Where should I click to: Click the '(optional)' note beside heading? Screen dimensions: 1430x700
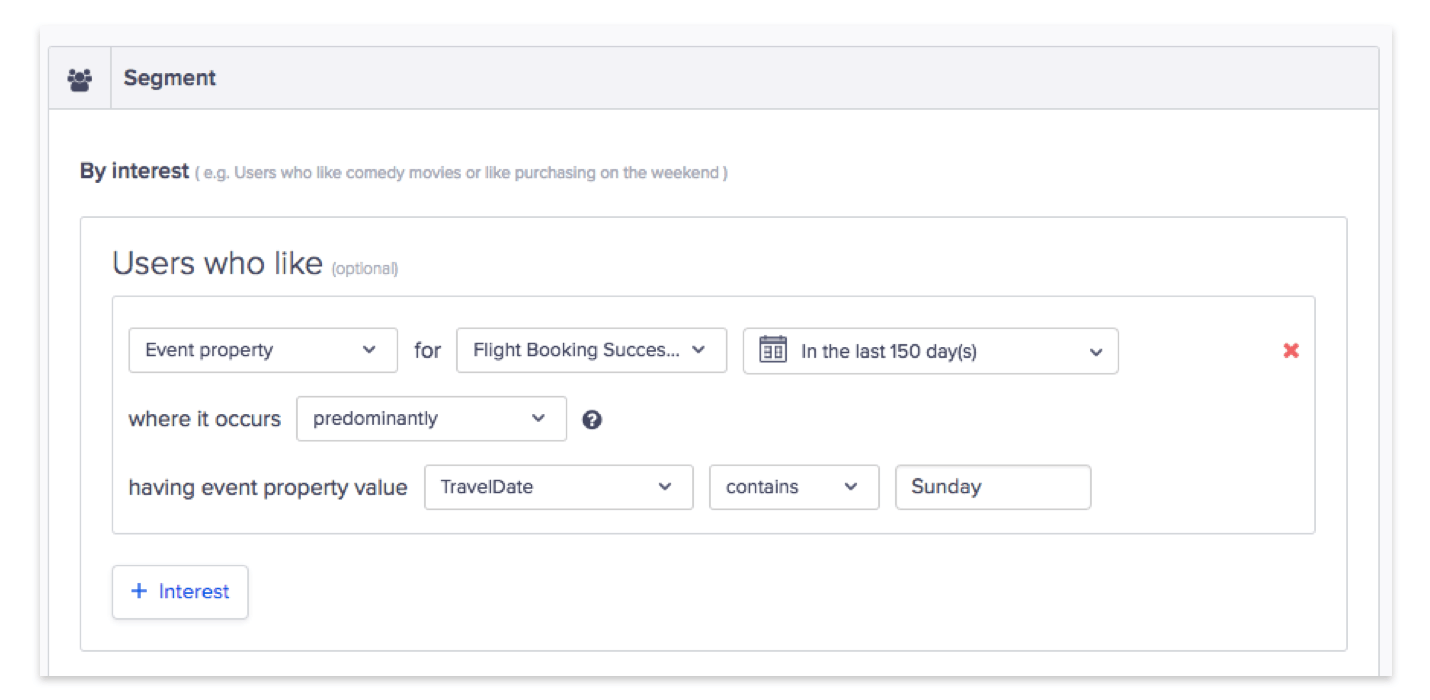365,269
